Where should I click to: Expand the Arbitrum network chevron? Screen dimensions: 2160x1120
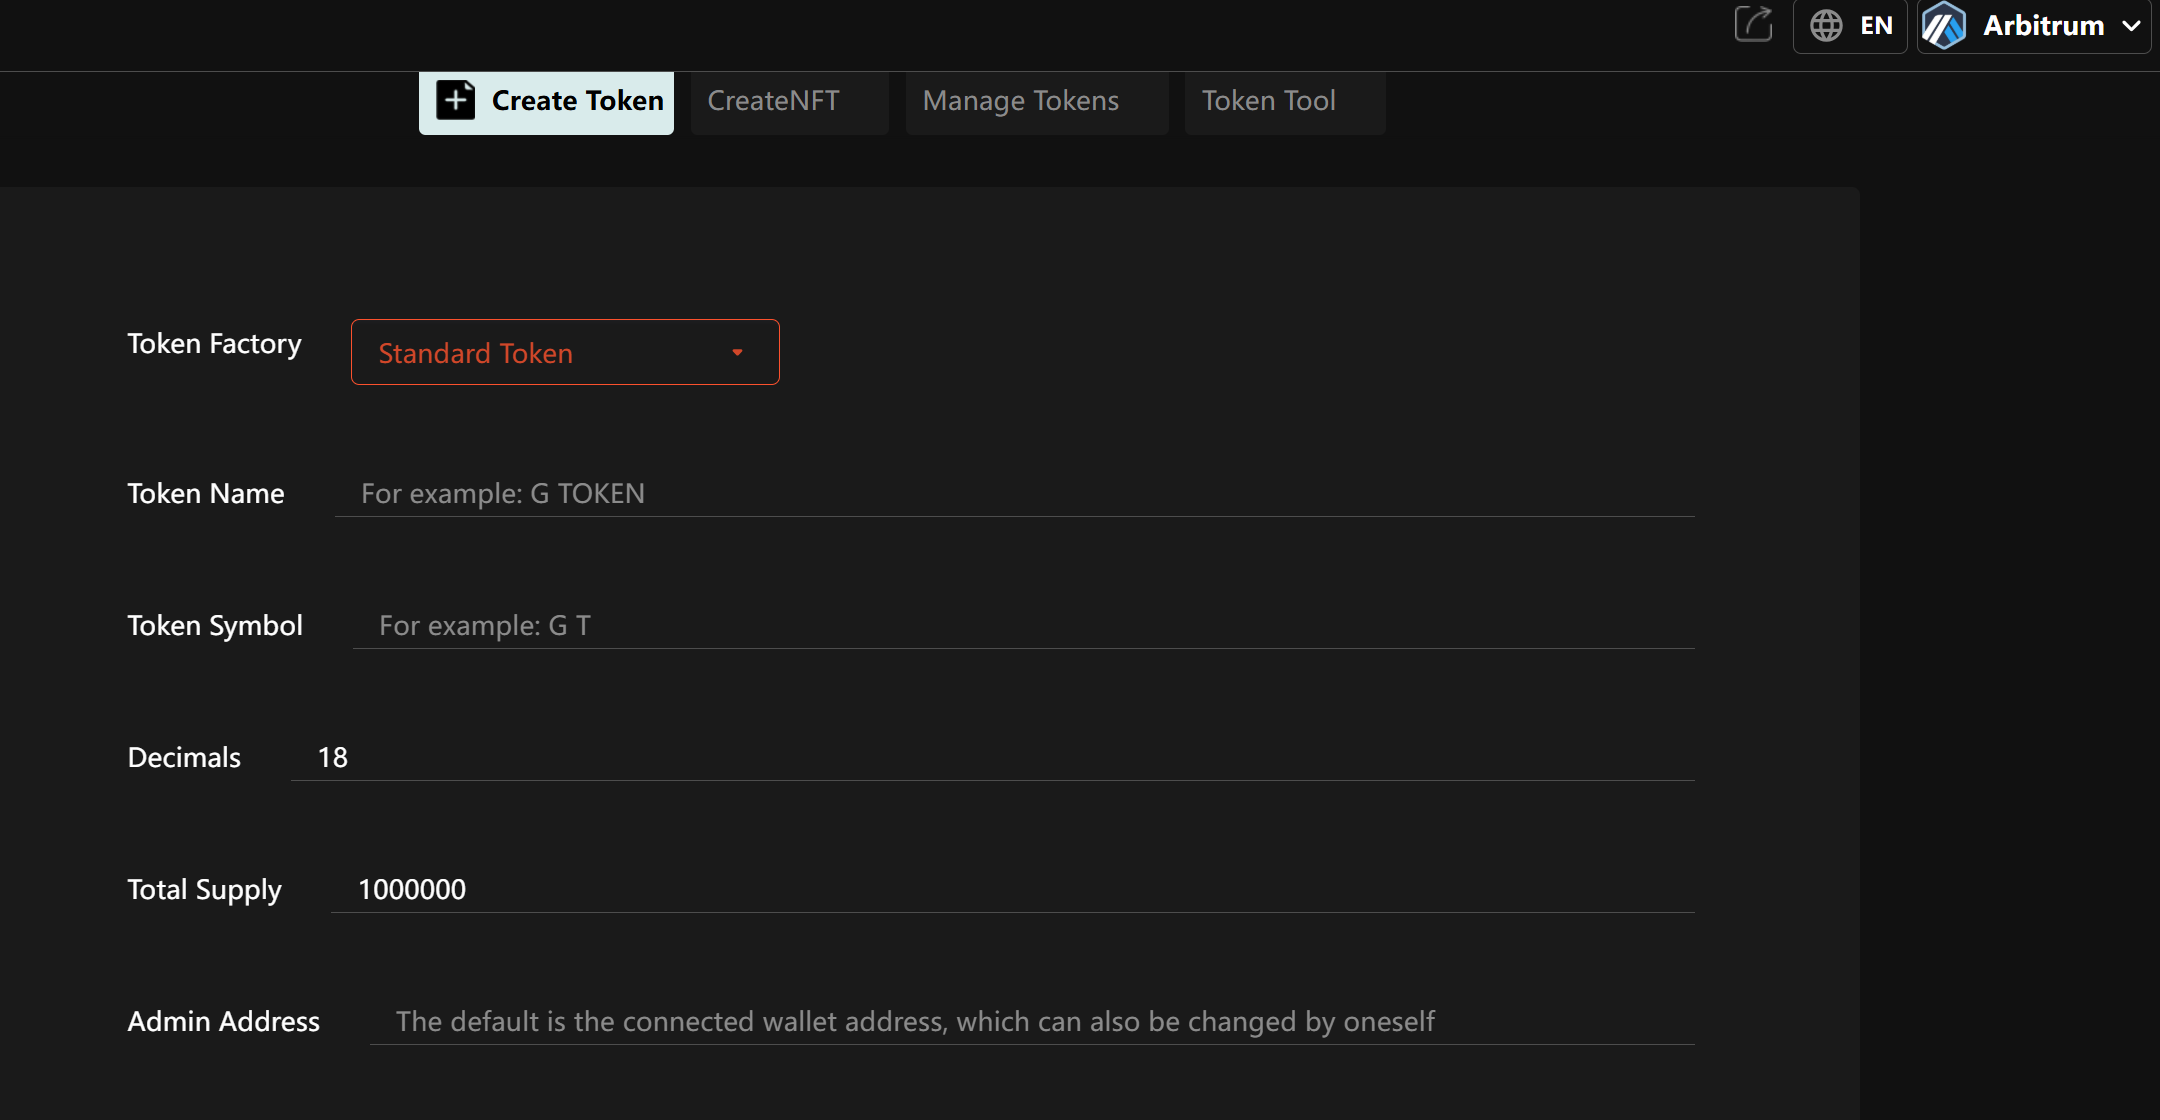[x=2131, y=26]
